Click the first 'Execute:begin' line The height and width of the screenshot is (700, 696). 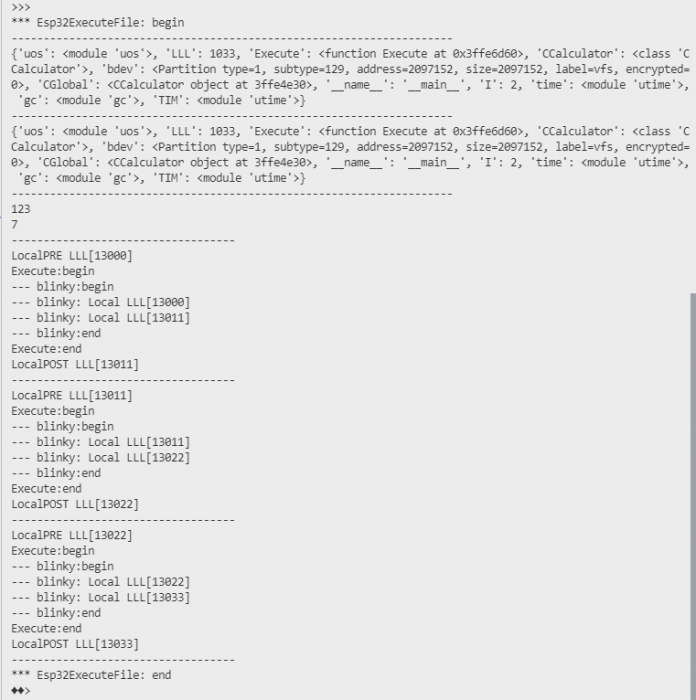53,271
